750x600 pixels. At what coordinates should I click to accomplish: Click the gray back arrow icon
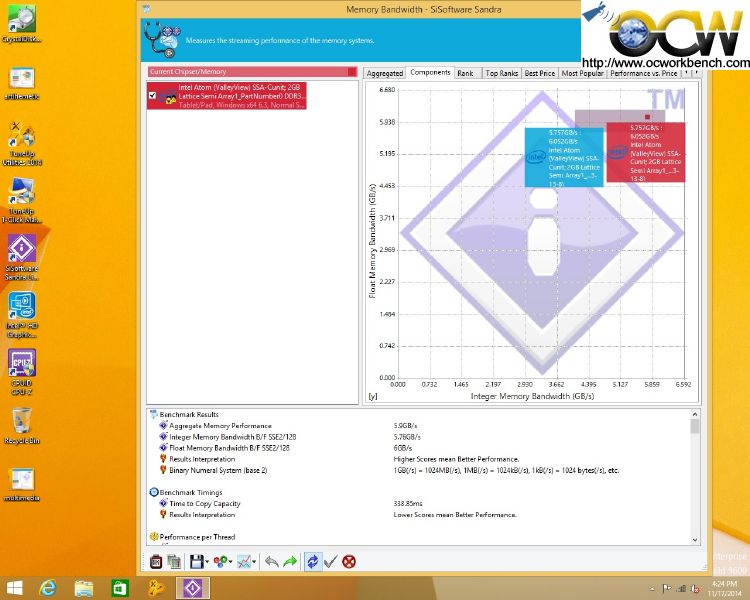tap(272, 561)
